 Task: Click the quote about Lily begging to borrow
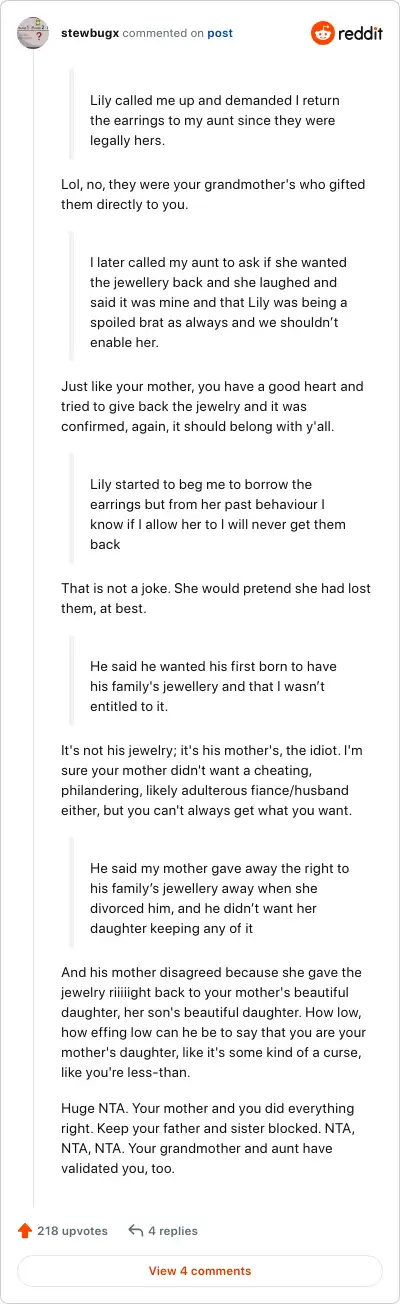pyautogui.click(x=220, y=514)
